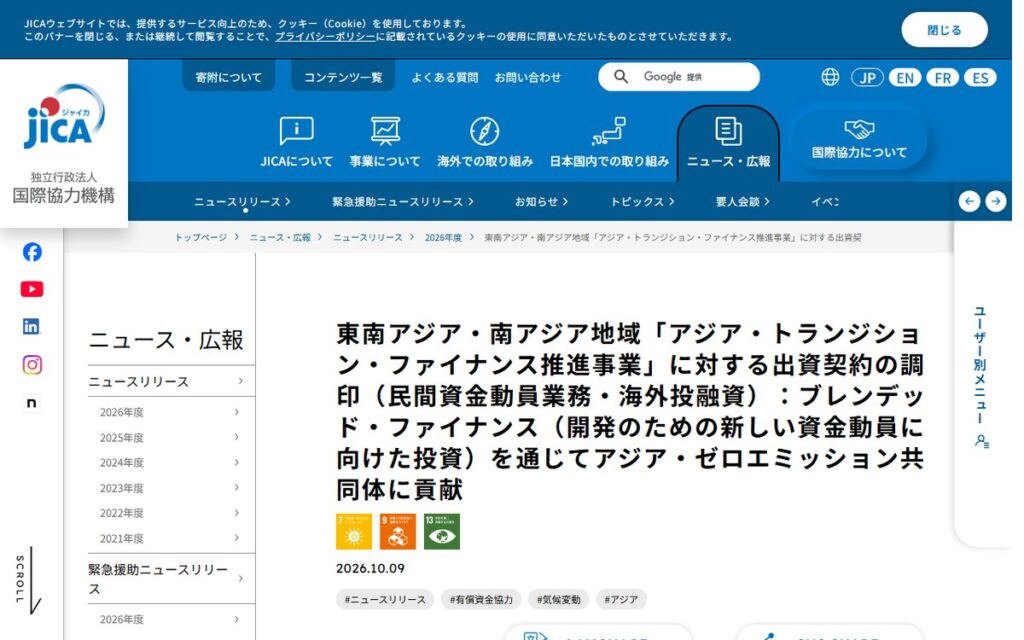Expand the sidebar 緊急援助ニュースリリース entry

coord(171,579)
